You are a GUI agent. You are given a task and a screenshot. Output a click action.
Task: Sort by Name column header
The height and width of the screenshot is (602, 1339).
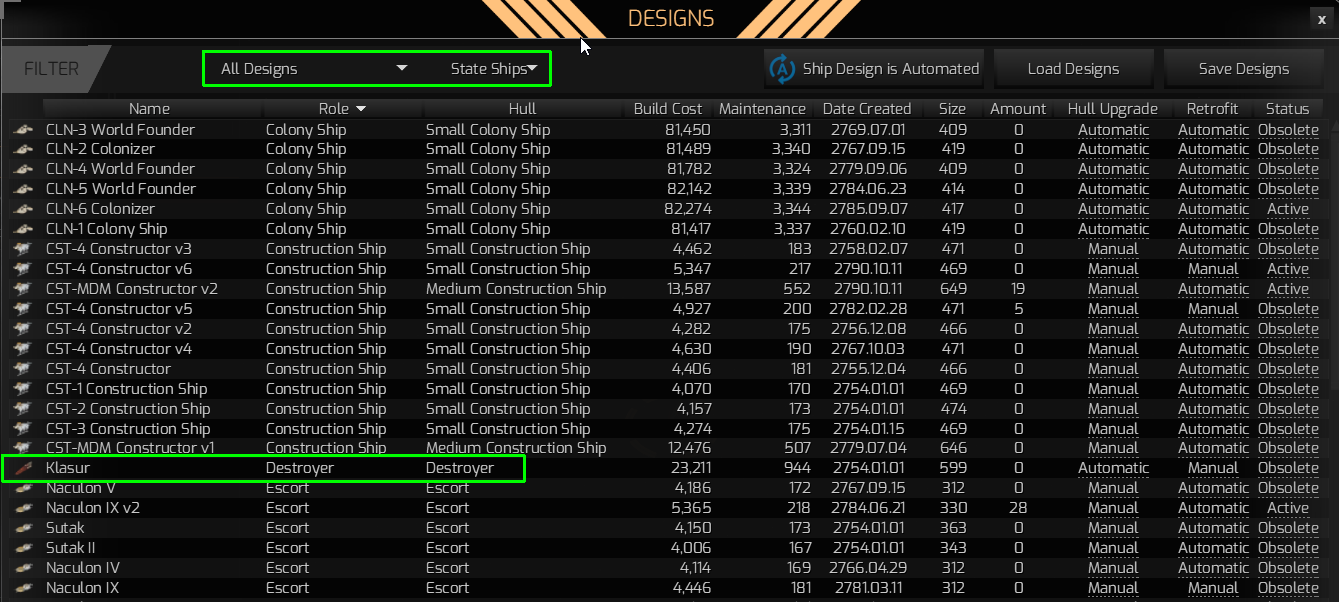[x=150, y=108]
